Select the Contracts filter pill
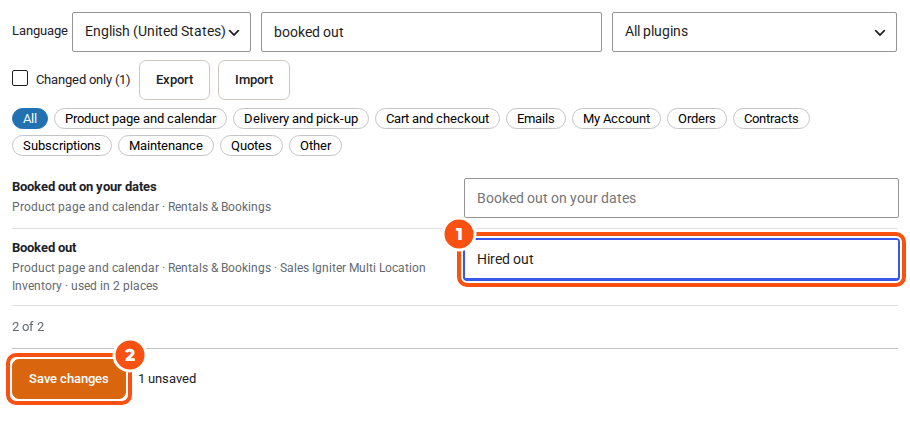The width and height of the screenshot is (910, 421). point(771,118)
